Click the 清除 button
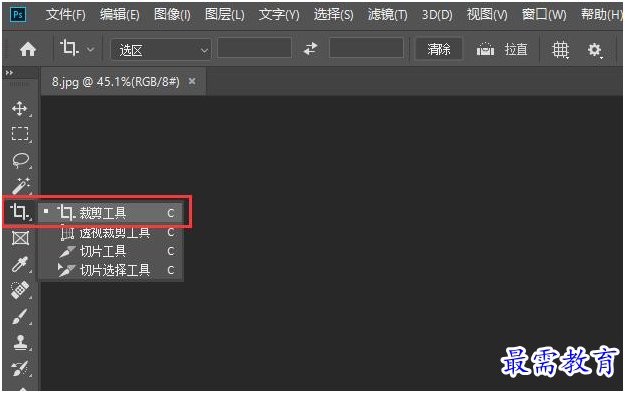The width and height of the screenshot is (625, 393). click(439, 49)
